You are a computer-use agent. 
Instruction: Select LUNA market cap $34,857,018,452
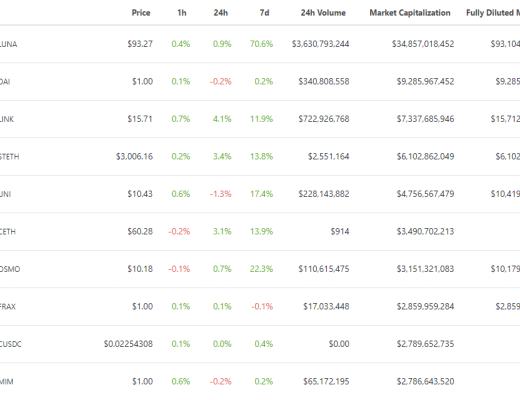tap(423, 44)
